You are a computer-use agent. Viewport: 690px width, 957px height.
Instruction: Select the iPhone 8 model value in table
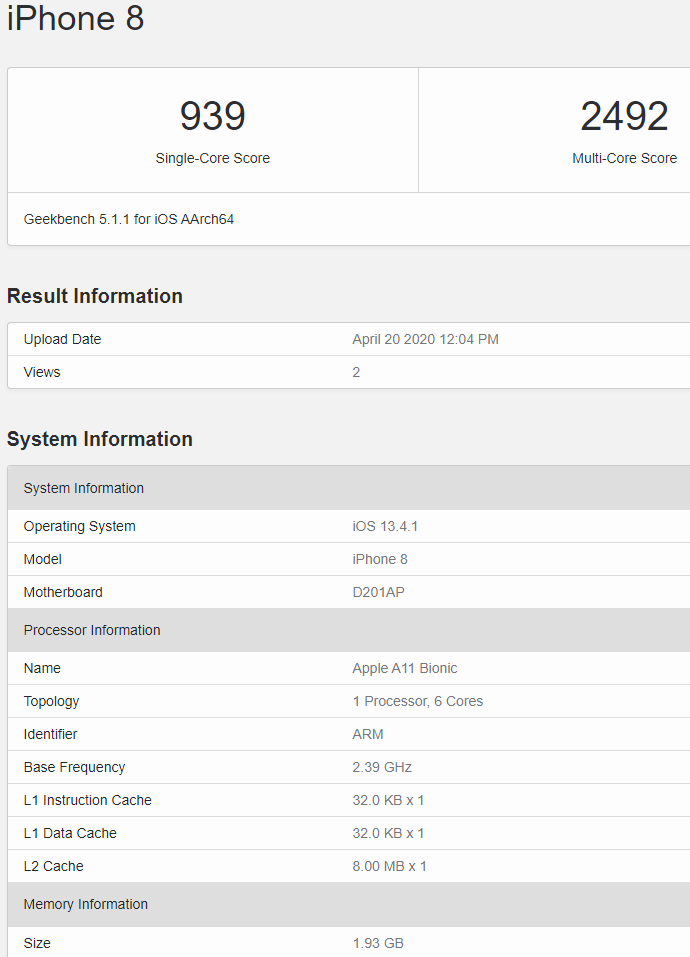[379, 559]
